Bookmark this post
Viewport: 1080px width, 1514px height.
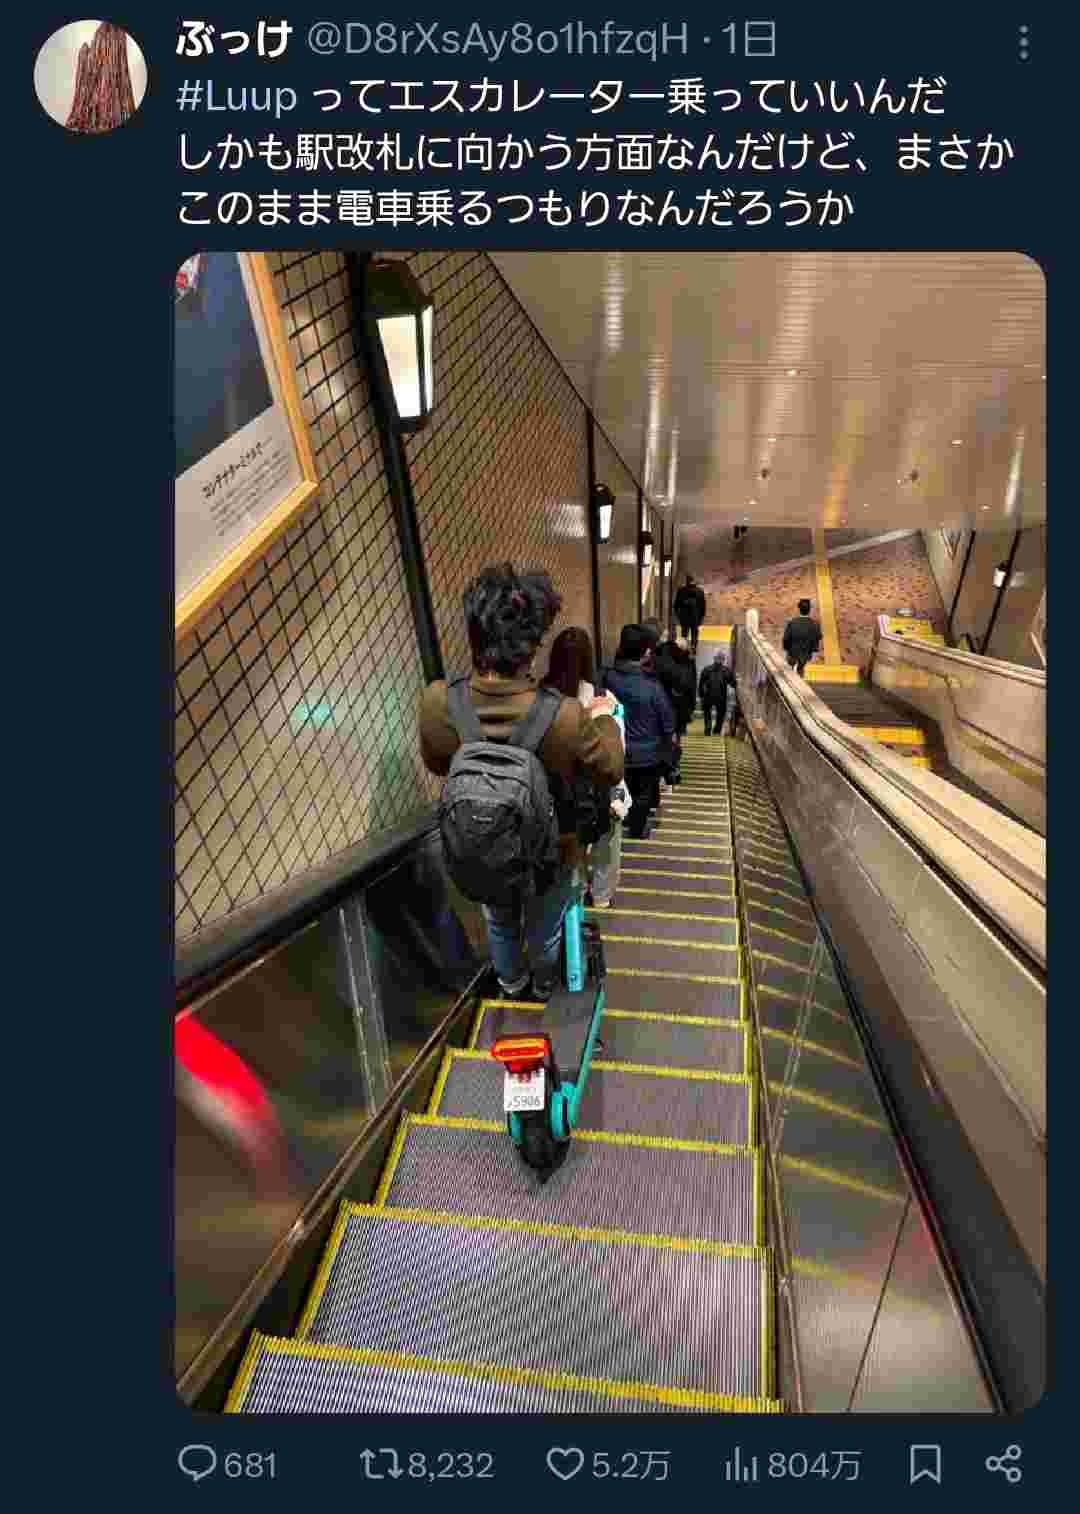[925, 1465]
